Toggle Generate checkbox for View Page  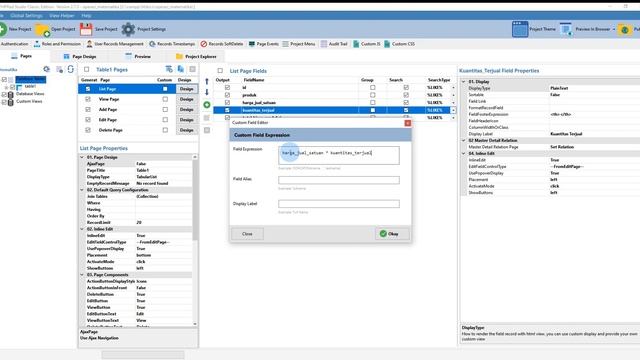(x=88, y=99)
